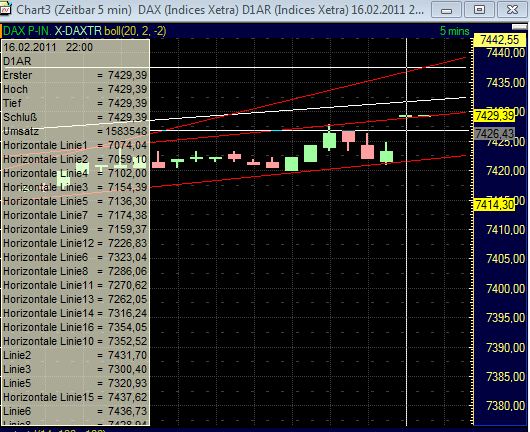Click the boll(20, 2, -2) indicator label
Image resolution: width=530 pixels, height=432 pixels.
pyautogui.click(x=135, y=31)
